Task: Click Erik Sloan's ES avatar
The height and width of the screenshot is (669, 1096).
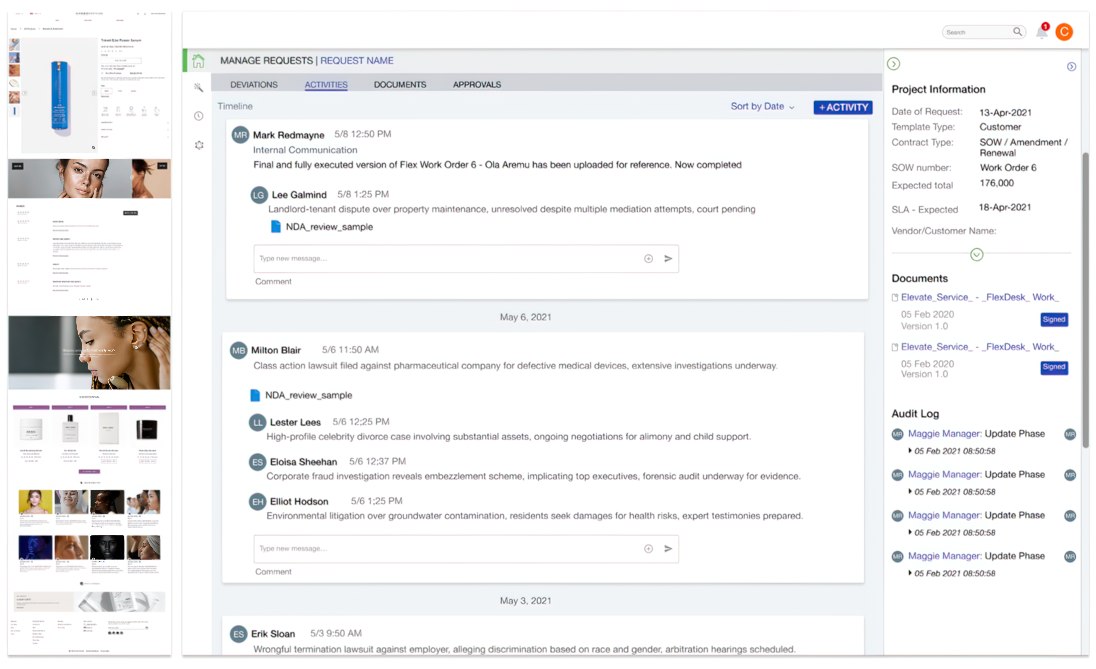Action: coord(238,634)
